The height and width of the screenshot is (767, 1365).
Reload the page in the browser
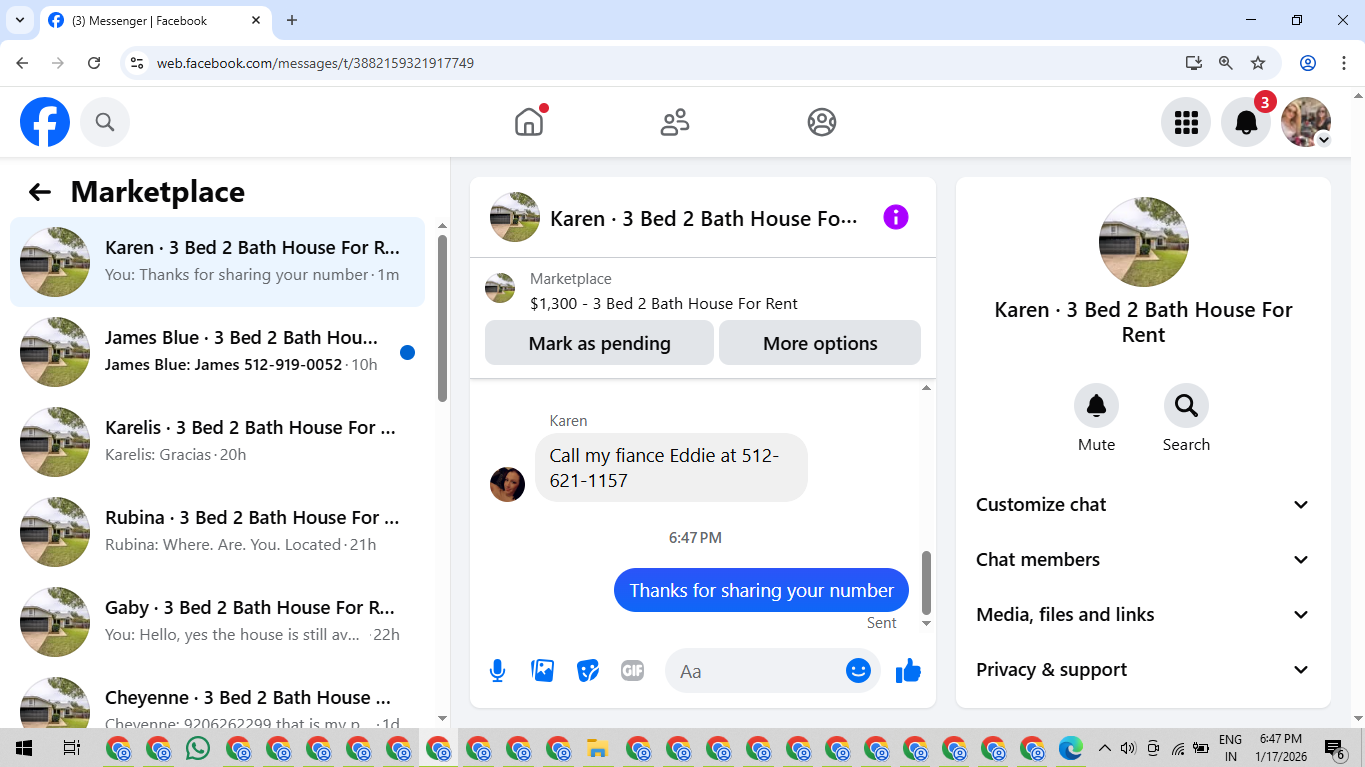(94, 63)
